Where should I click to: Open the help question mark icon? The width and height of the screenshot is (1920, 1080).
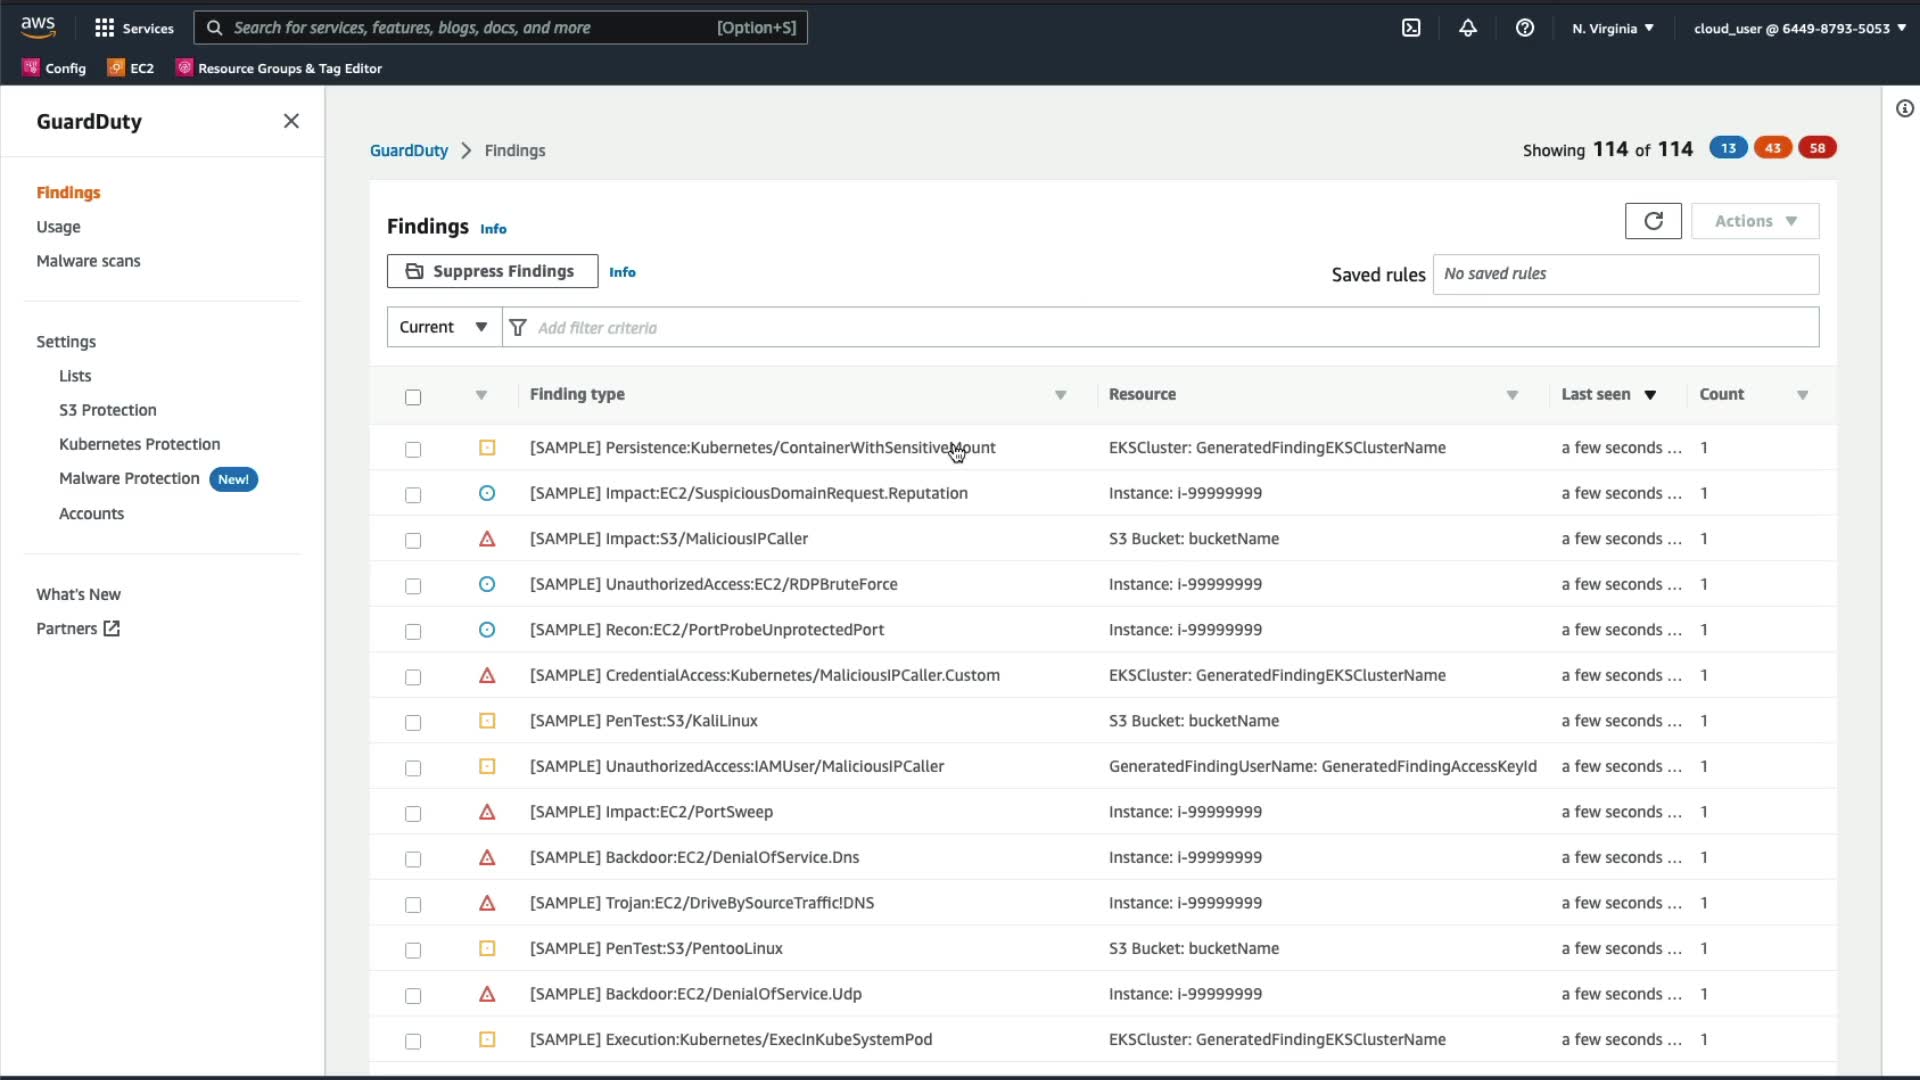[x=1524, y=28]
